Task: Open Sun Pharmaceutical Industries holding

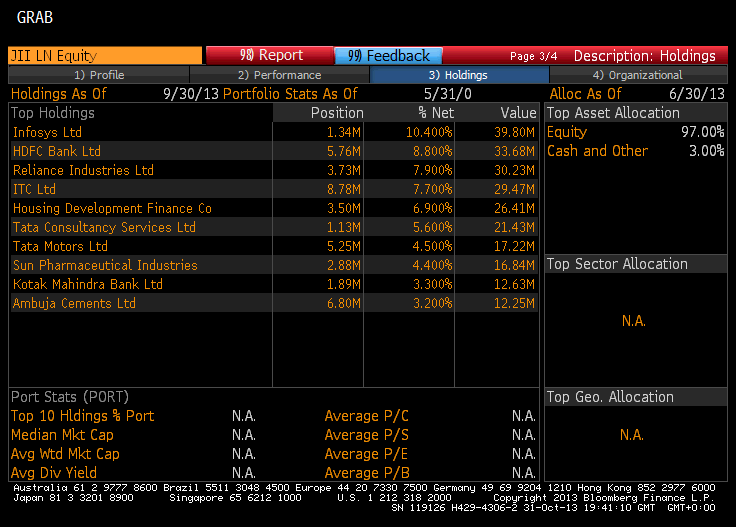Action: point(105,265)
